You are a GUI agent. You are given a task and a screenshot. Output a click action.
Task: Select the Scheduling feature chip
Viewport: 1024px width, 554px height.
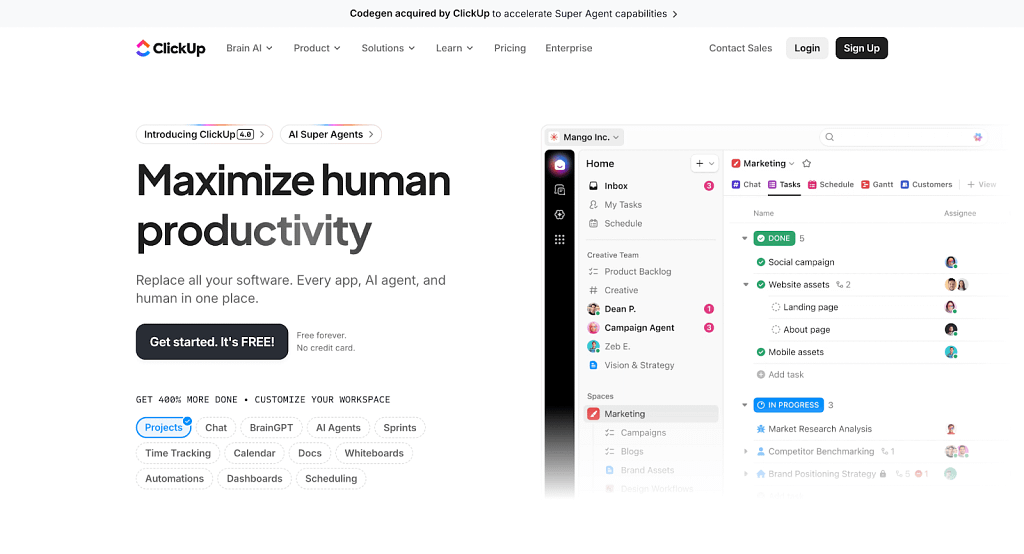coord(331,479)
